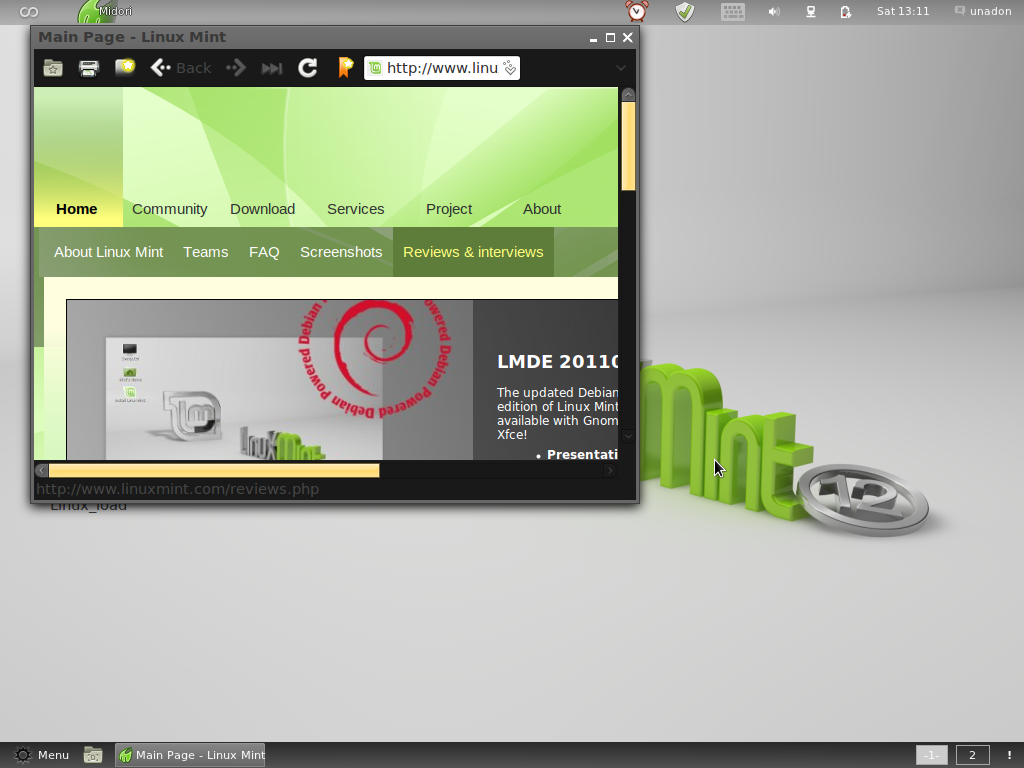Screen dimensions: 1024x768
Task: Open a new tab with star icon
Action: 125,67
